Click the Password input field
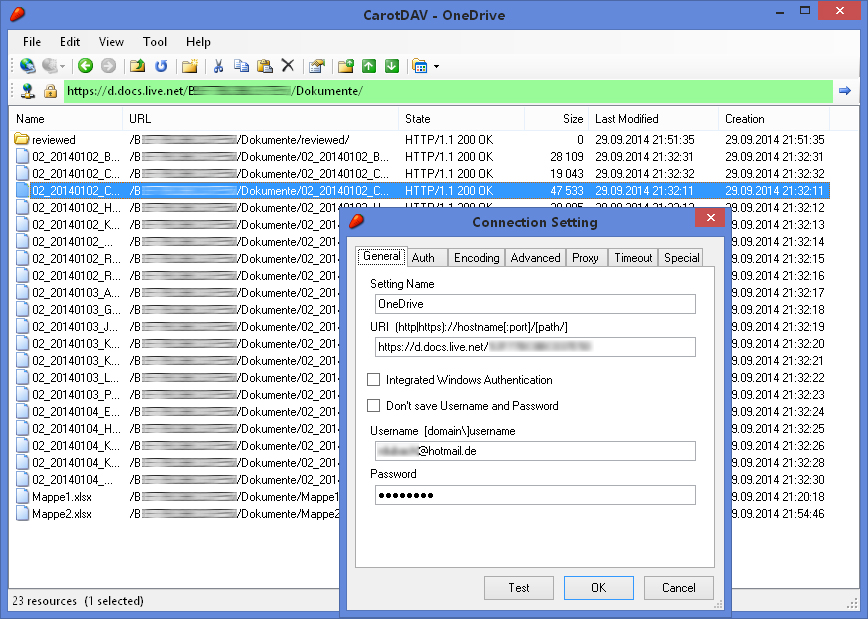 click(535, 495)
